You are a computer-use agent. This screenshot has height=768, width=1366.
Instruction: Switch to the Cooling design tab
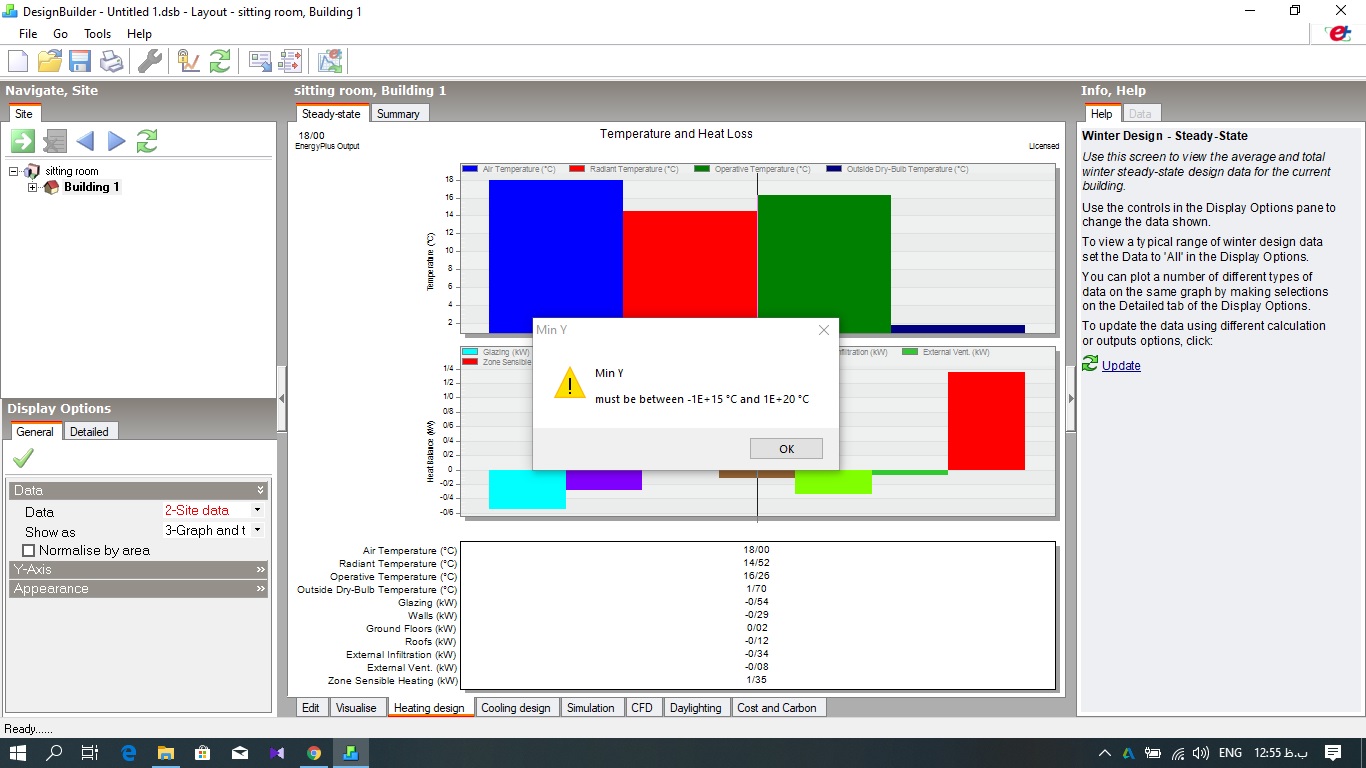[516, 707]
